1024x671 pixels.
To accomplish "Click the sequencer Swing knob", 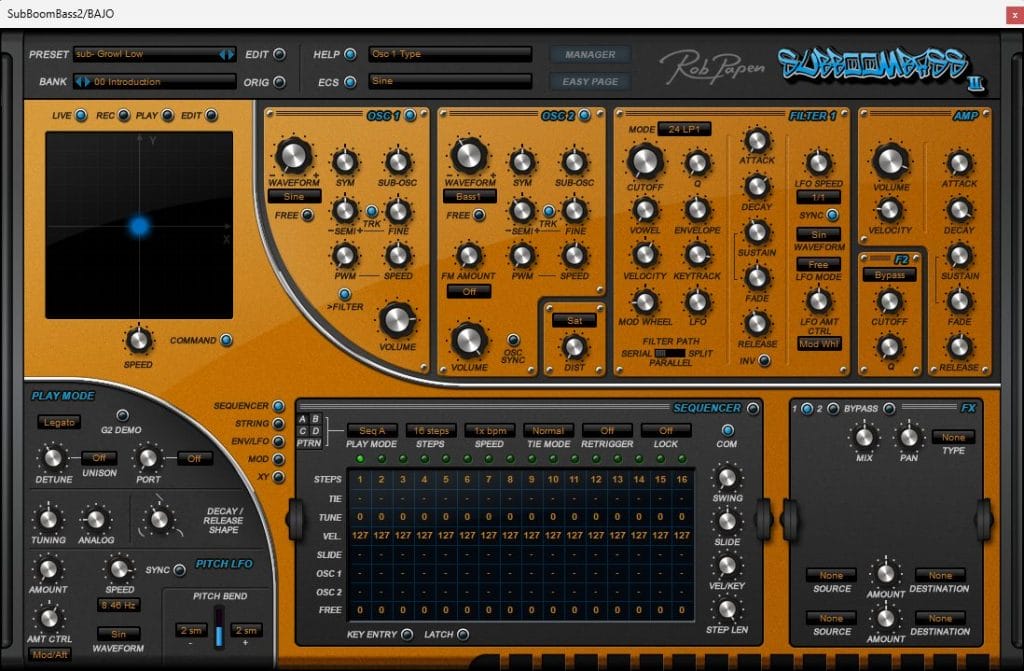I will click(x=727, y=478).
